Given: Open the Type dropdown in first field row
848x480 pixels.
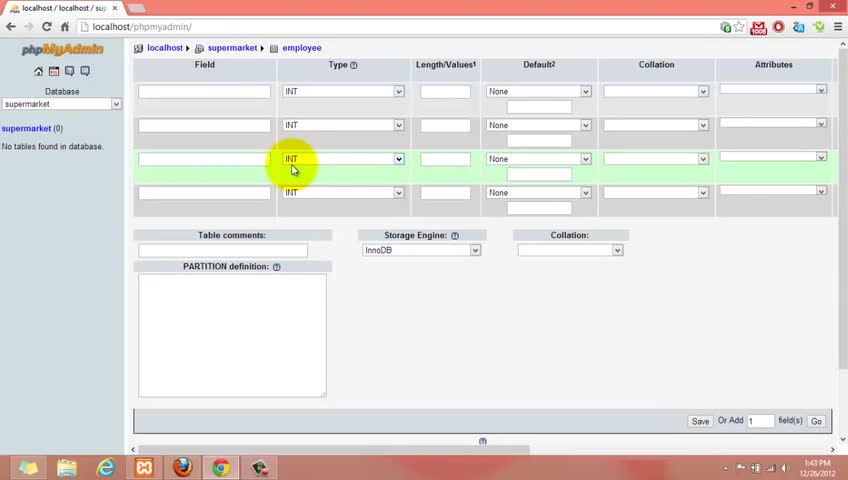Looking at the screenshot, I should (343, 91).
